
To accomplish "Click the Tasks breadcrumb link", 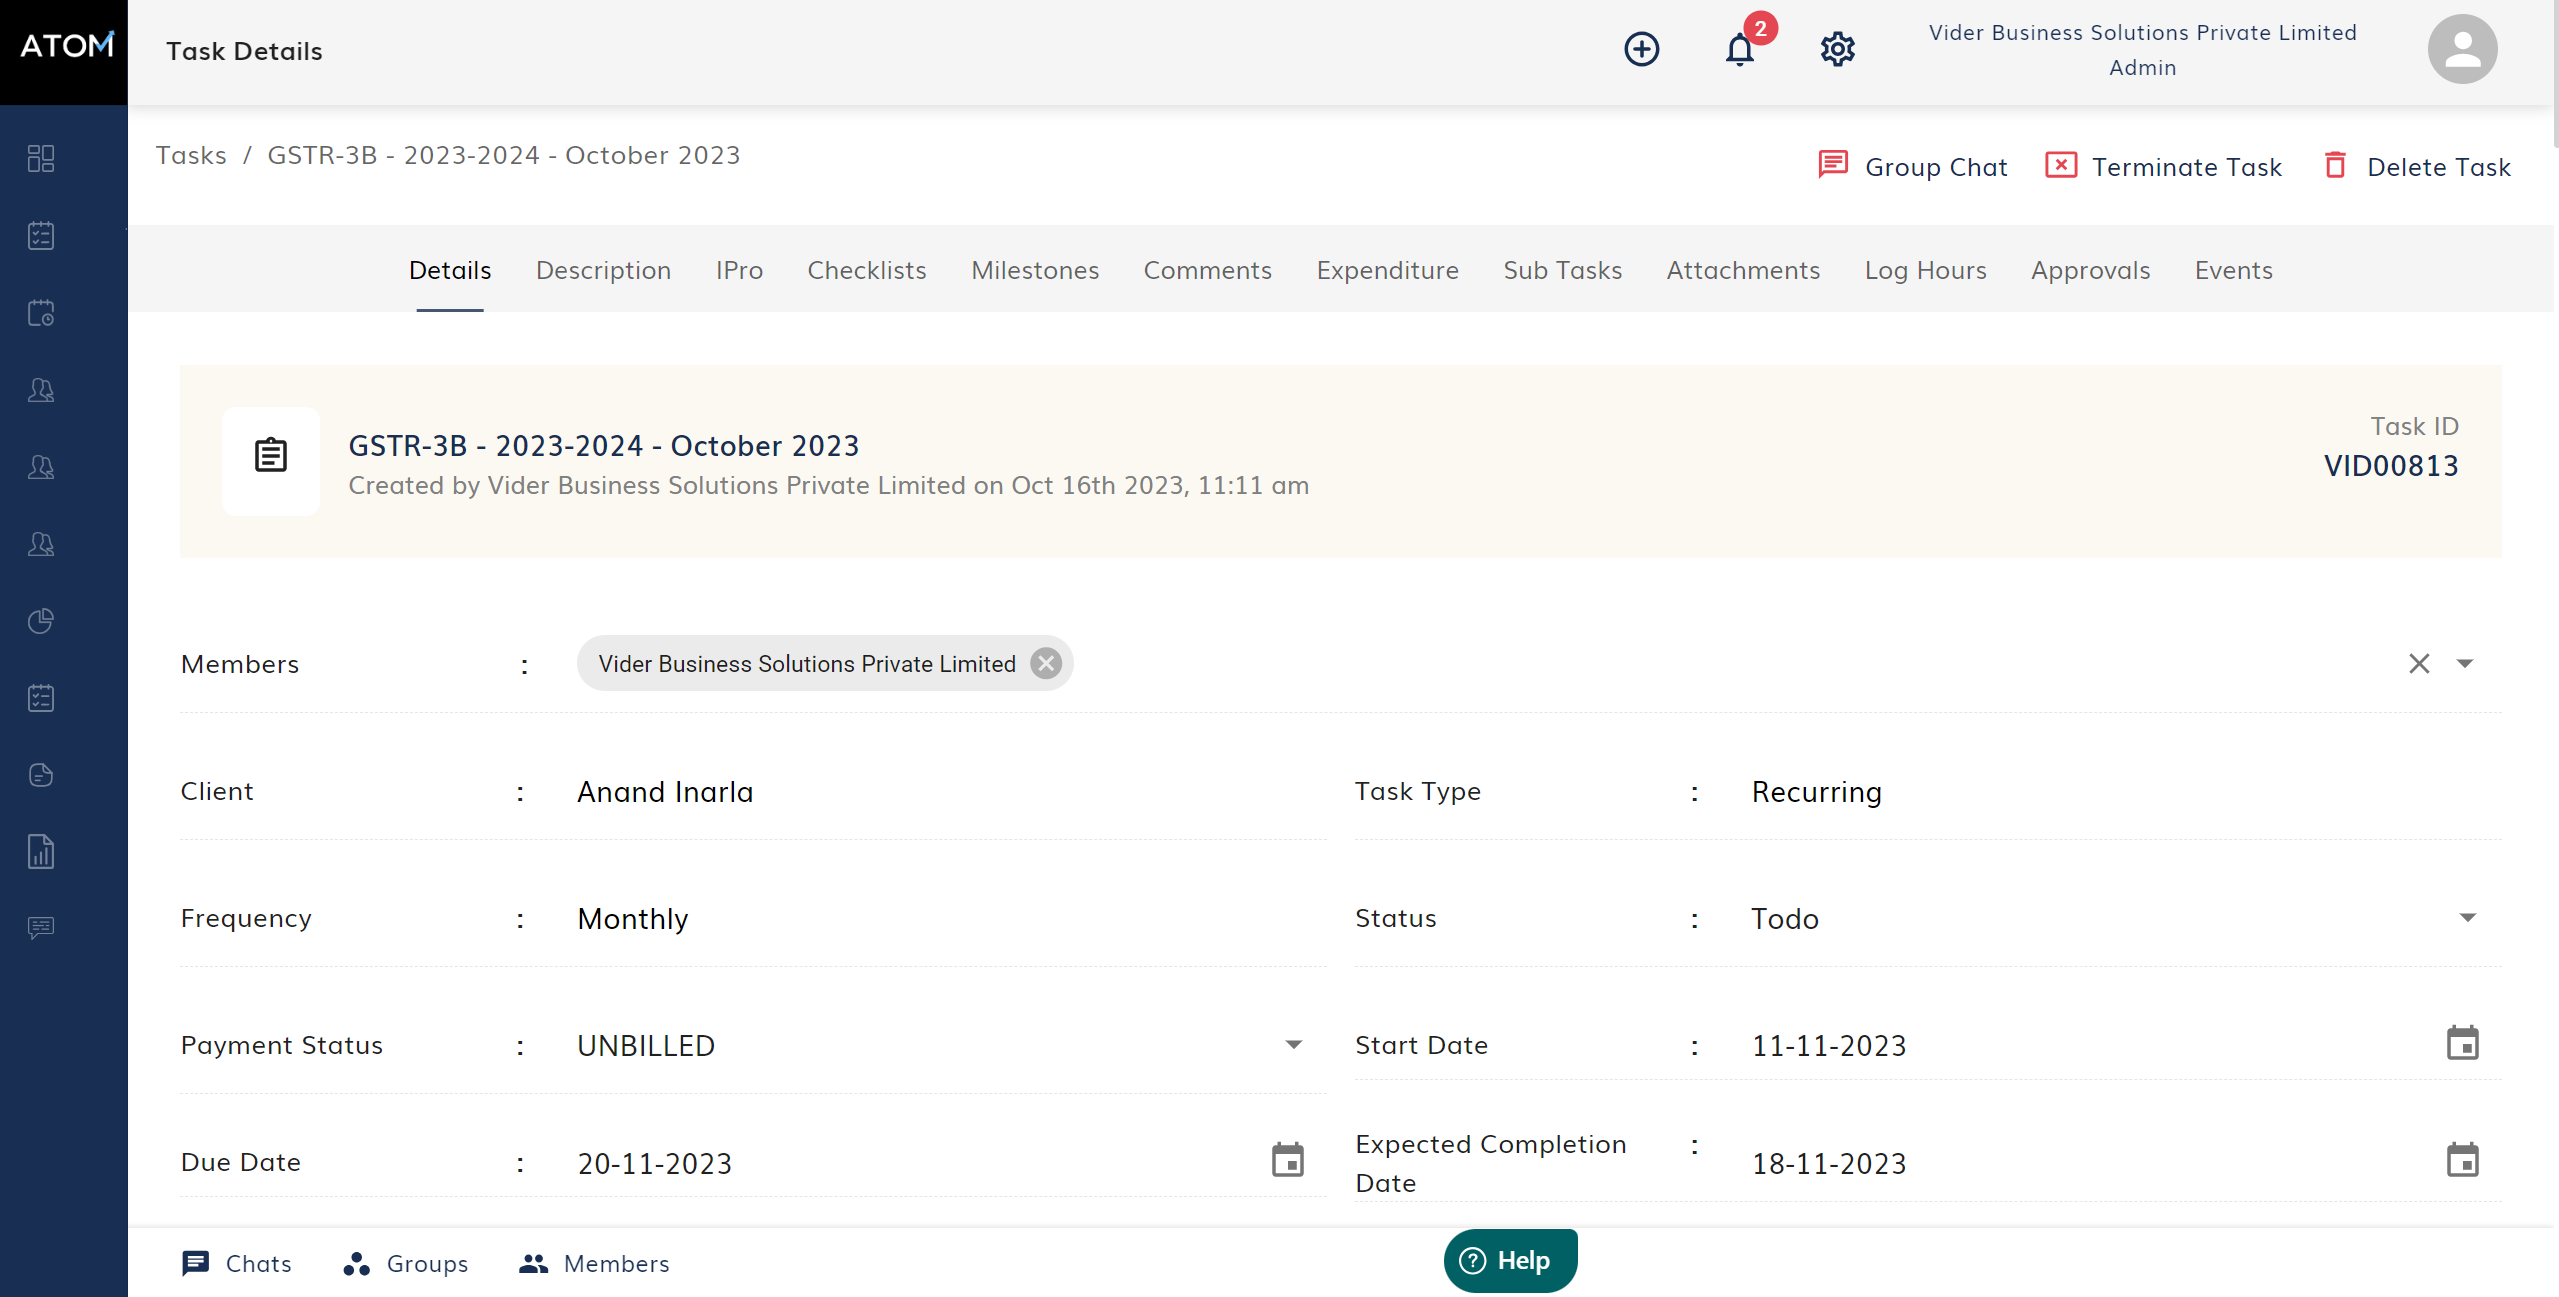I will [x=191, y=155].
